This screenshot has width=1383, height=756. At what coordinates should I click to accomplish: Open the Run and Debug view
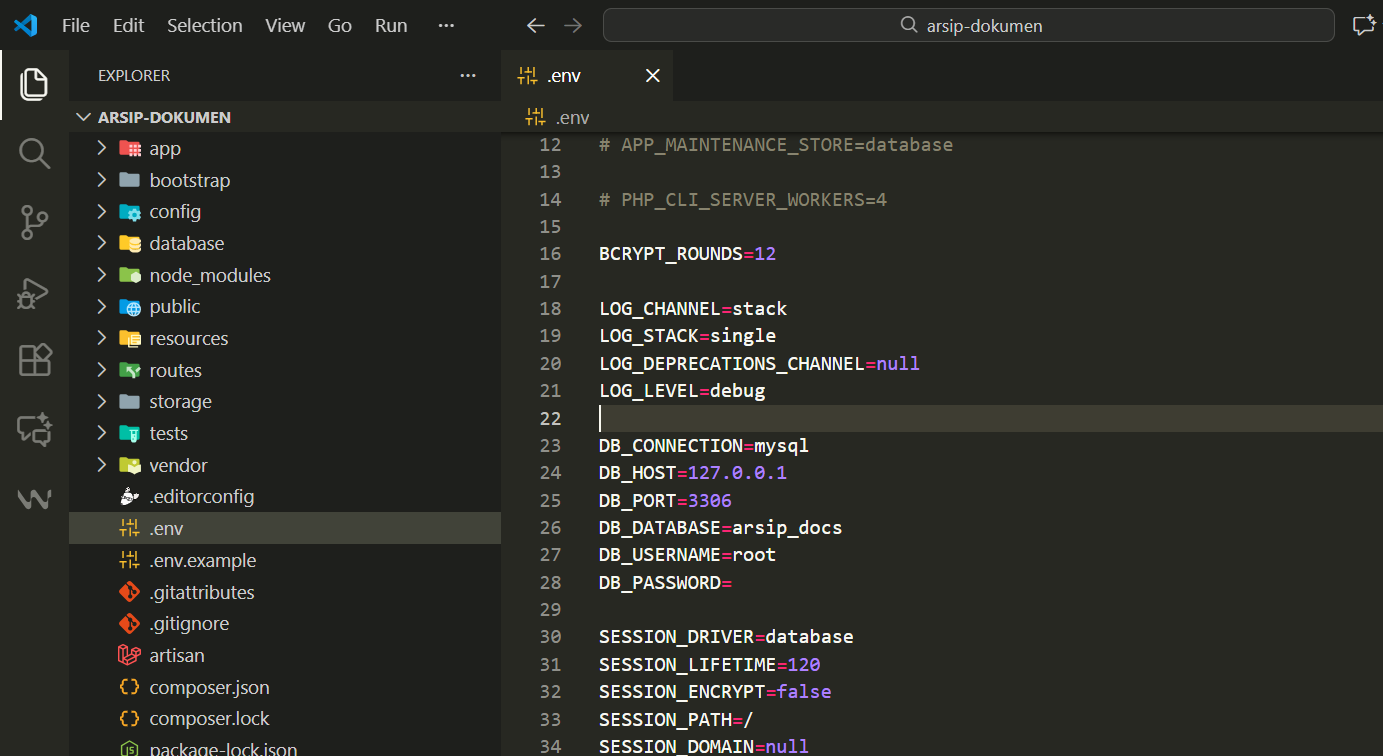click(34, 293)
